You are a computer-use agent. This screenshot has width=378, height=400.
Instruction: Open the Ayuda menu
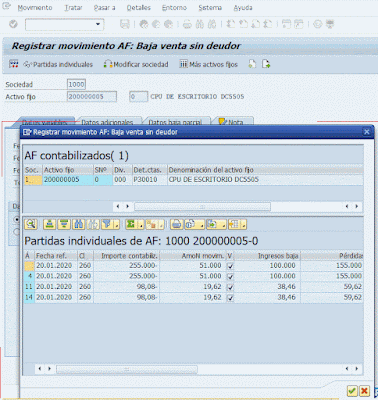[243, 8]
